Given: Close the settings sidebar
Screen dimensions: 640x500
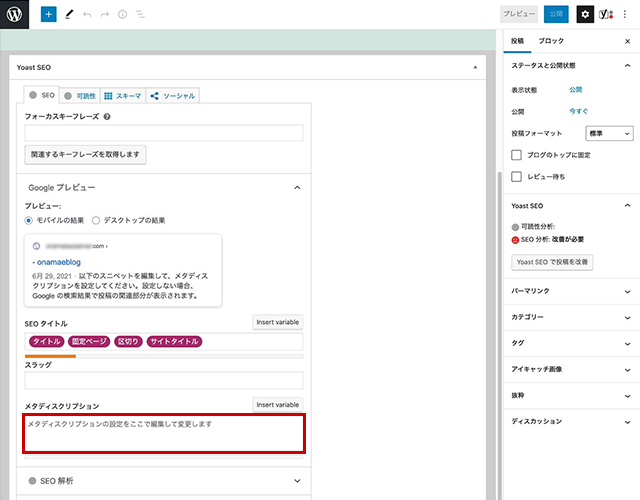Looking at the screenshot, I should click(x=627, y=41).
